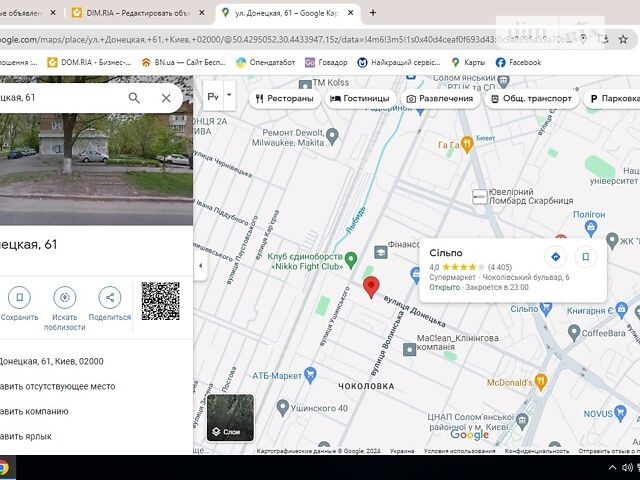Open the Говадор bookmark
Image resolution: width=640 pixels, height=480 pixels.
[326, 62]
